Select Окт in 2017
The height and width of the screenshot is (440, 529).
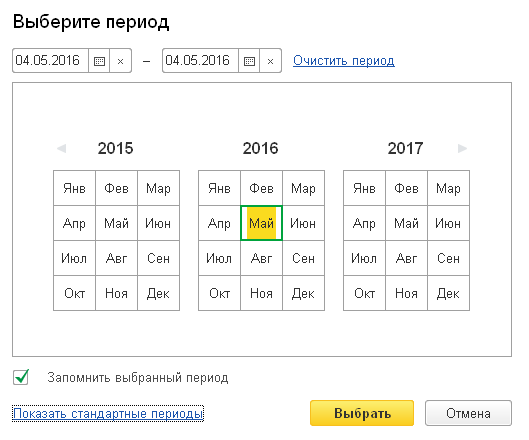(365, 293)
